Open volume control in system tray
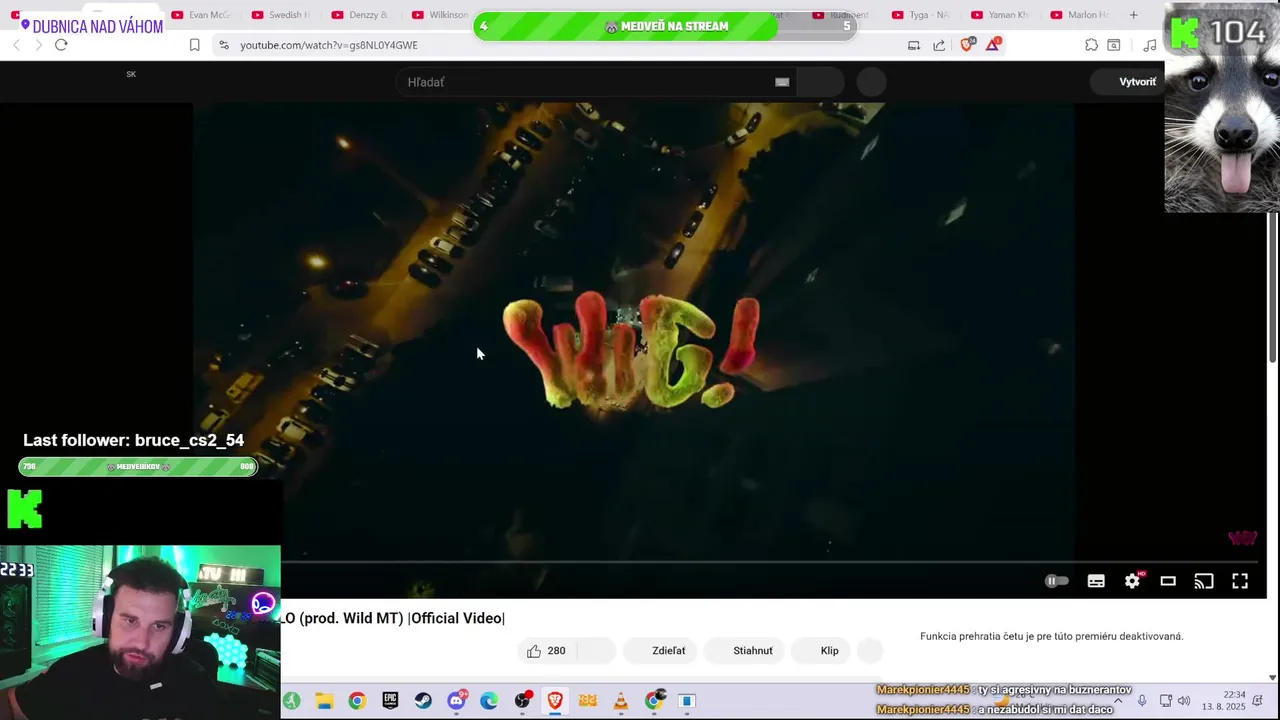The width and height of the screenshot is (1280, 720). [1184, 701]
